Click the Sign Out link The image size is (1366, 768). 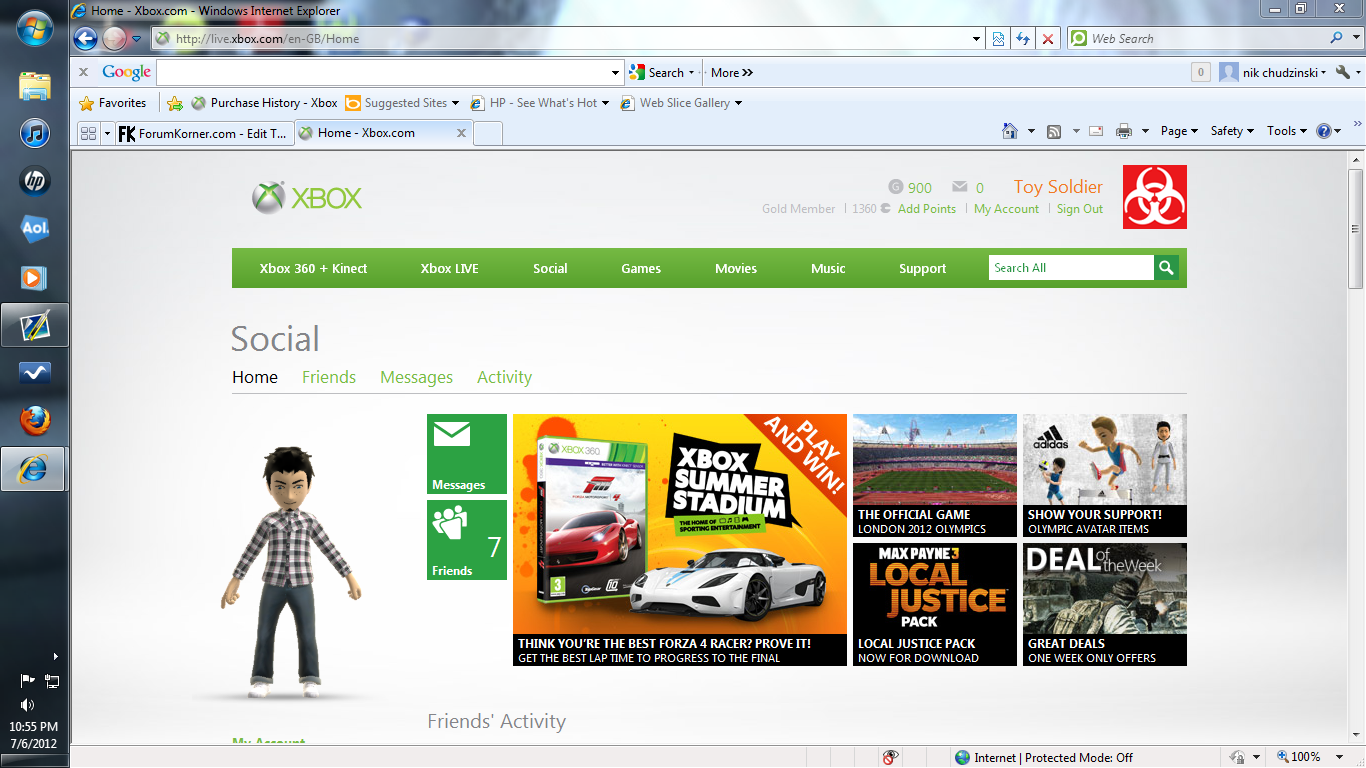1080,209
